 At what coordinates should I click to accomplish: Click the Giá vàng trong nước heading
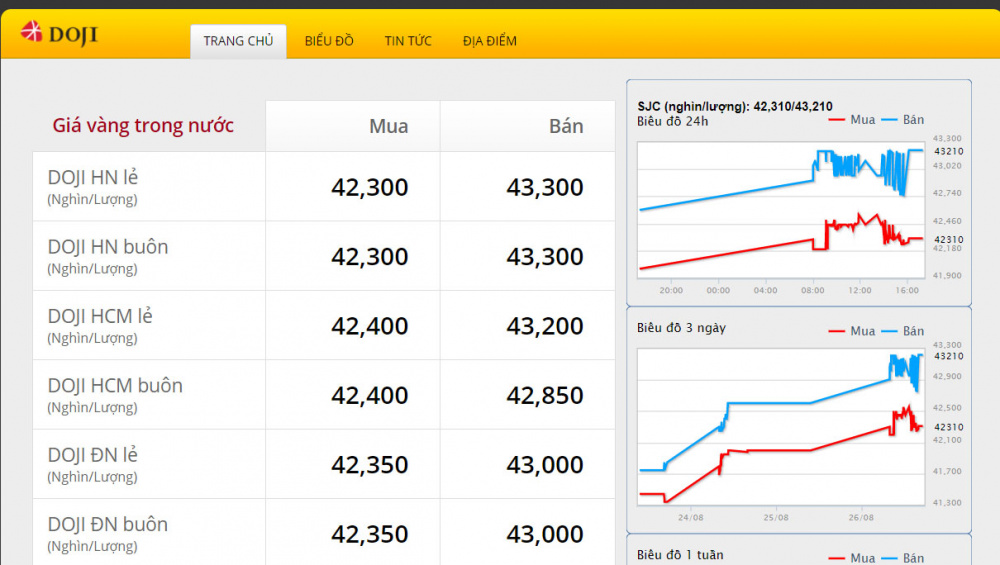[x=143, y=126]
